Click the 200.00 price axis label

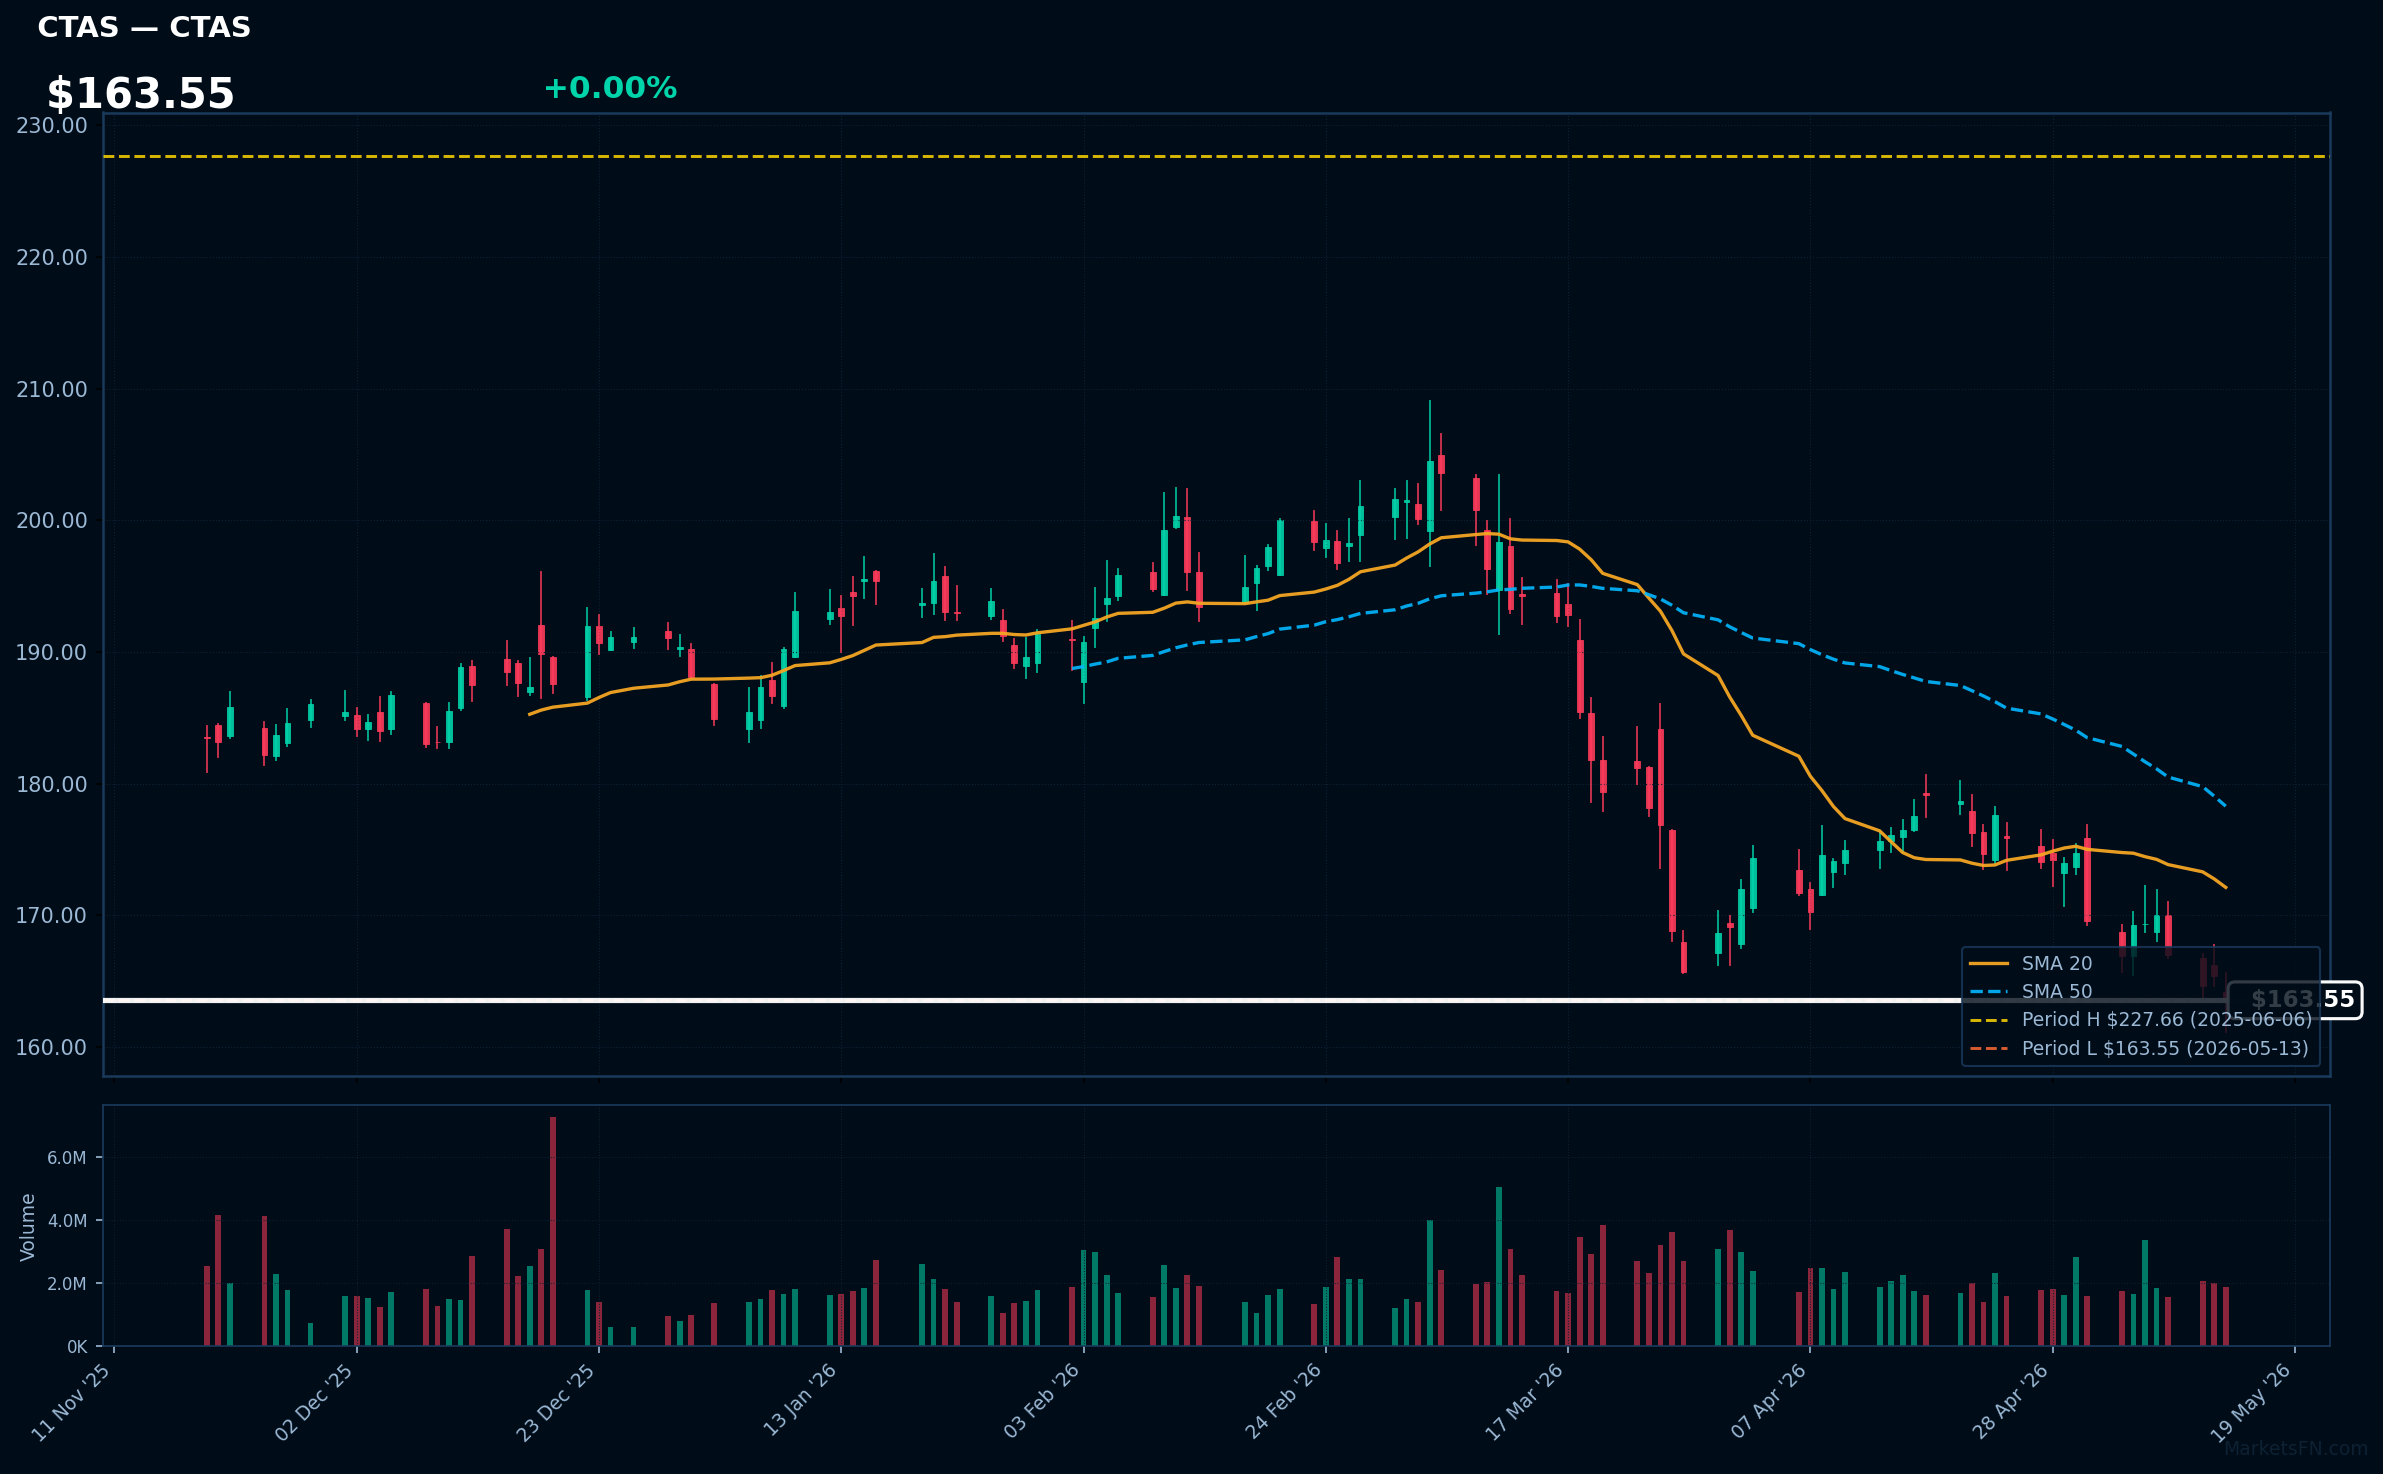pyautogui.click(x=52, y=520)
